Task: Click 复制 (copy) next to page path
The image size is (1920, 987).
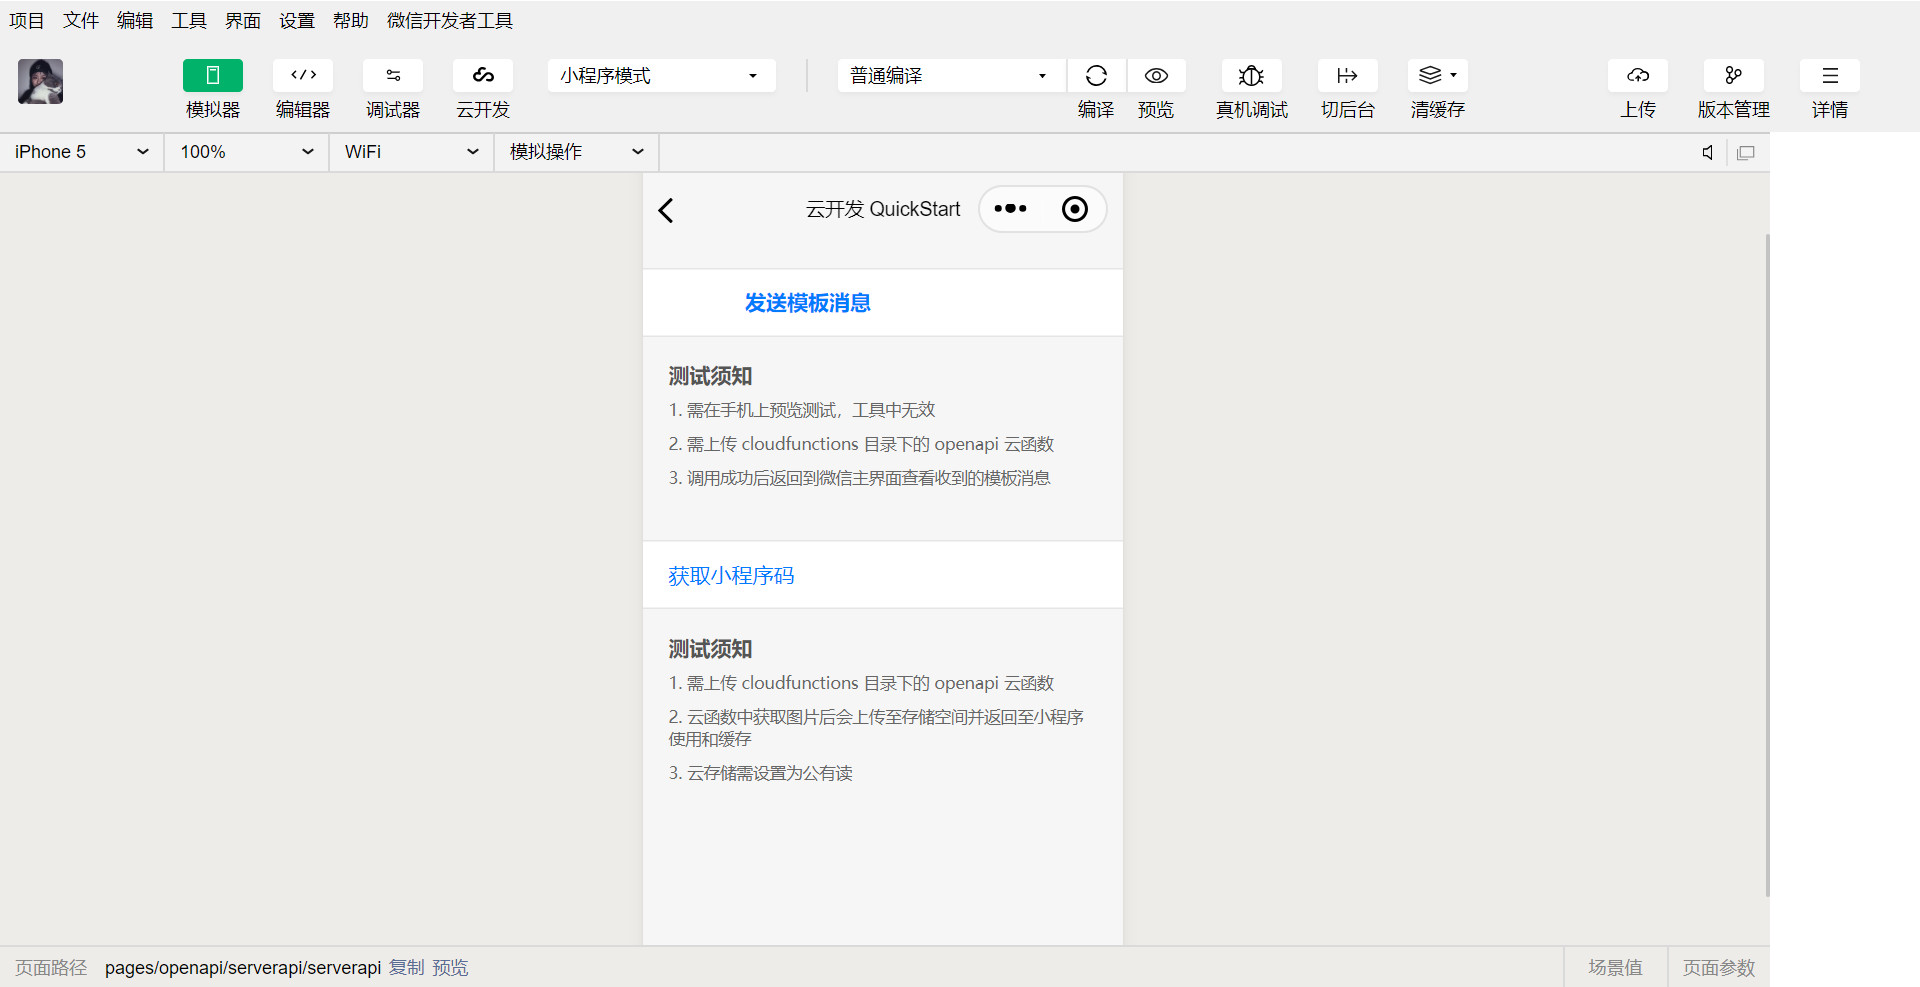Action: tap(406, 968)
